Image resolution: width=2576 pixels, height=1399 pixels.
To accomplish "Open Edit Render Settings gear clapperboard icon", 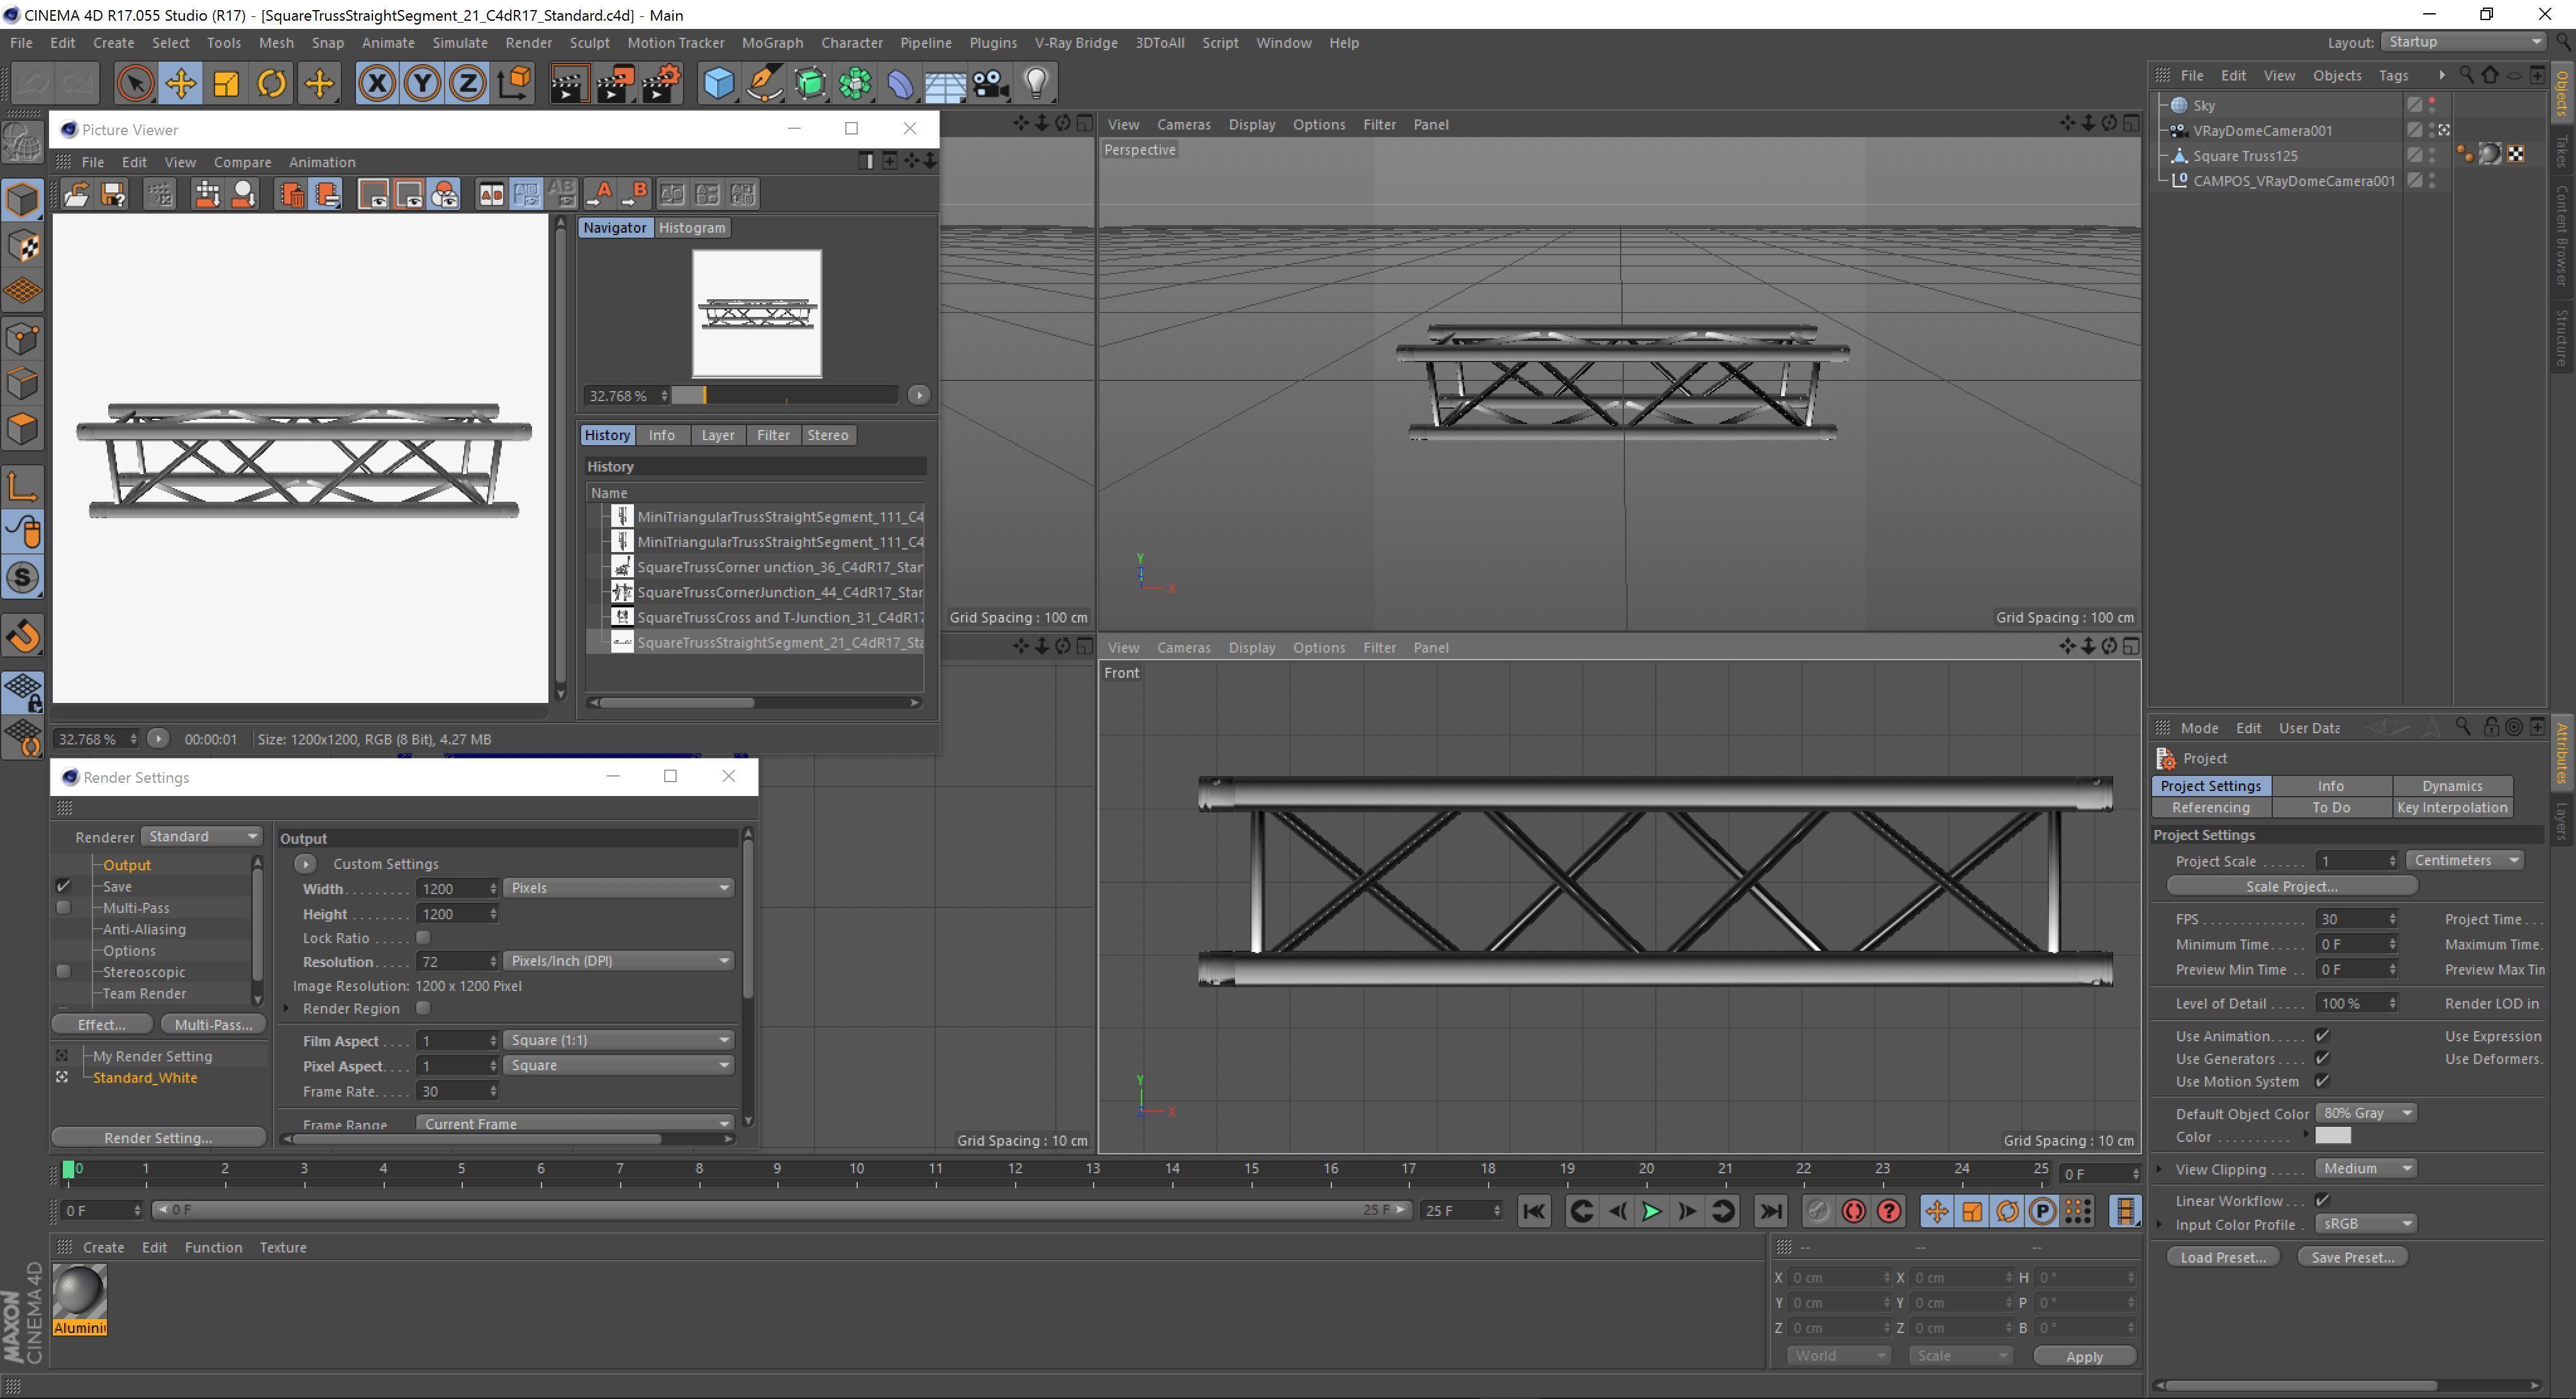I will (x=662, y=84).
